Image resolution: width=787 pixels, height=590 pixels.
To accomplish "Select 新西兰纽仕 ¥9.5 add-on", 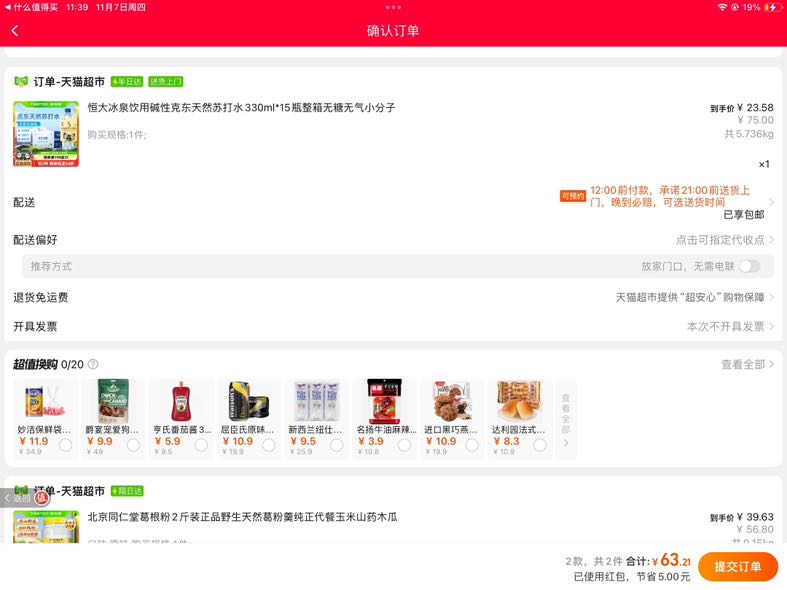I will point(337,445).
